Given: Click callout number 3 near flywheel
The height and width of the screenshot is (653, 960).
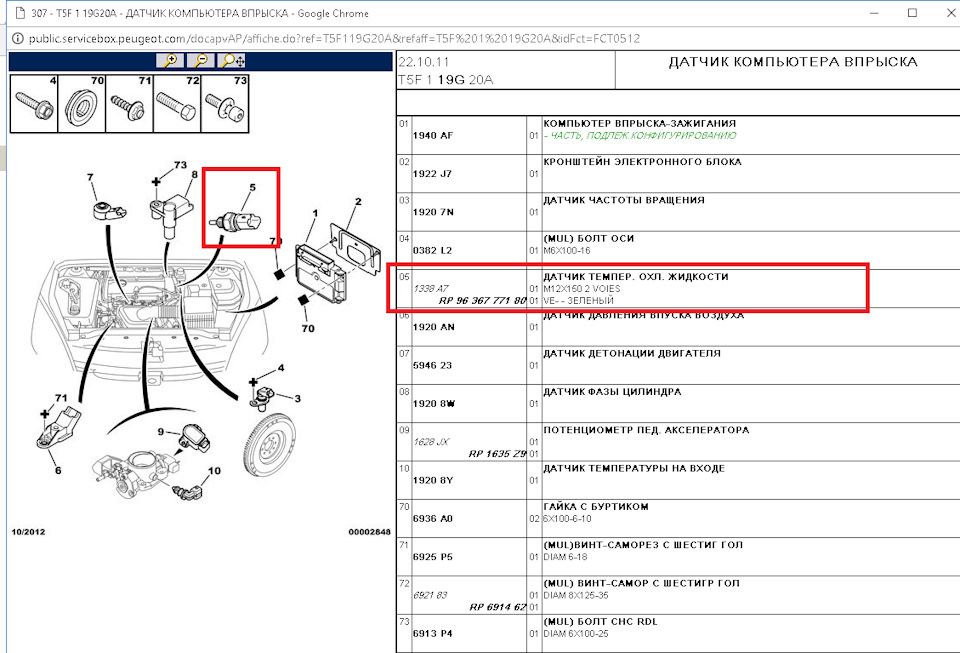Looking at the screenshot, I should [x=298, y=399].
